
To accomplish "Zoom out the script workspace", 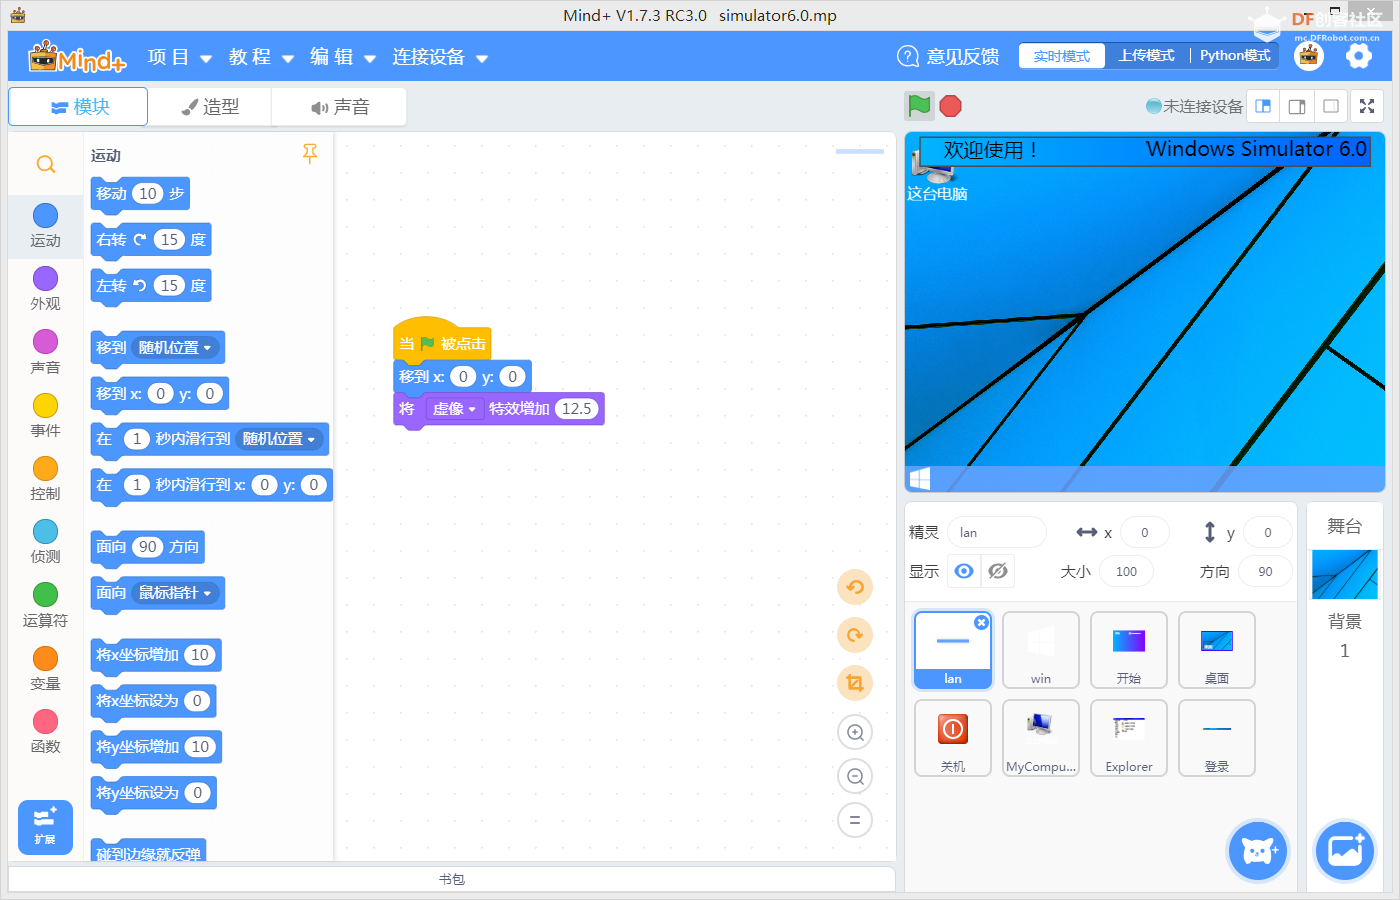I will pyautogui.click(x=855, y=776).
